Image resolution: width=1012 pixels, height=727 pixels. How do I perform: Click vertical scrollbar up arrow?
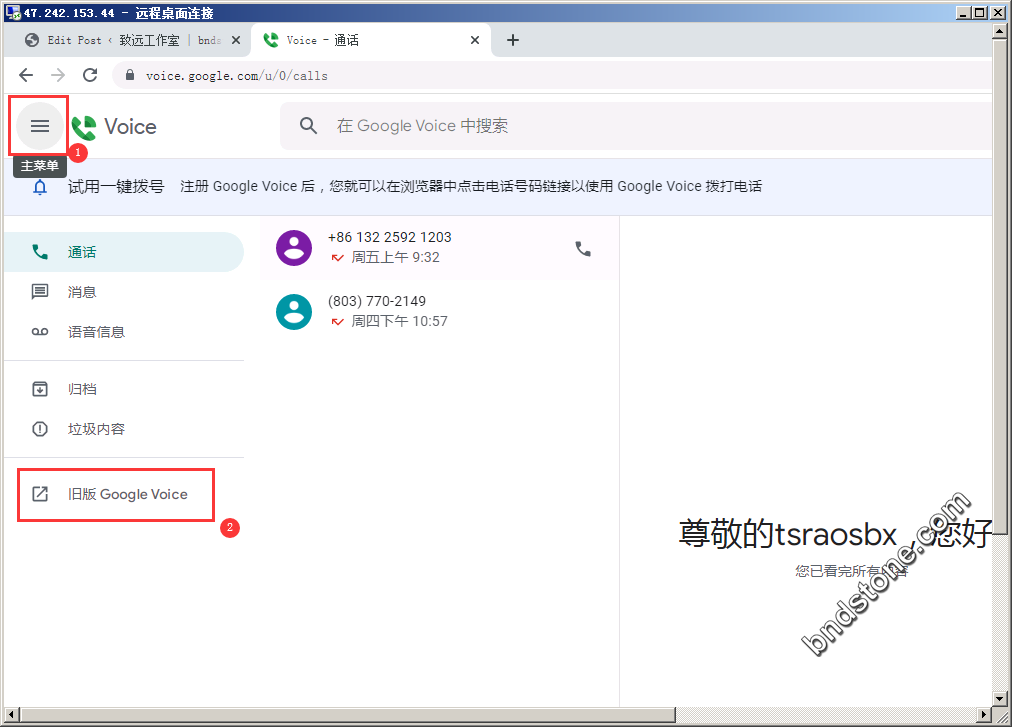point(1000,31)
